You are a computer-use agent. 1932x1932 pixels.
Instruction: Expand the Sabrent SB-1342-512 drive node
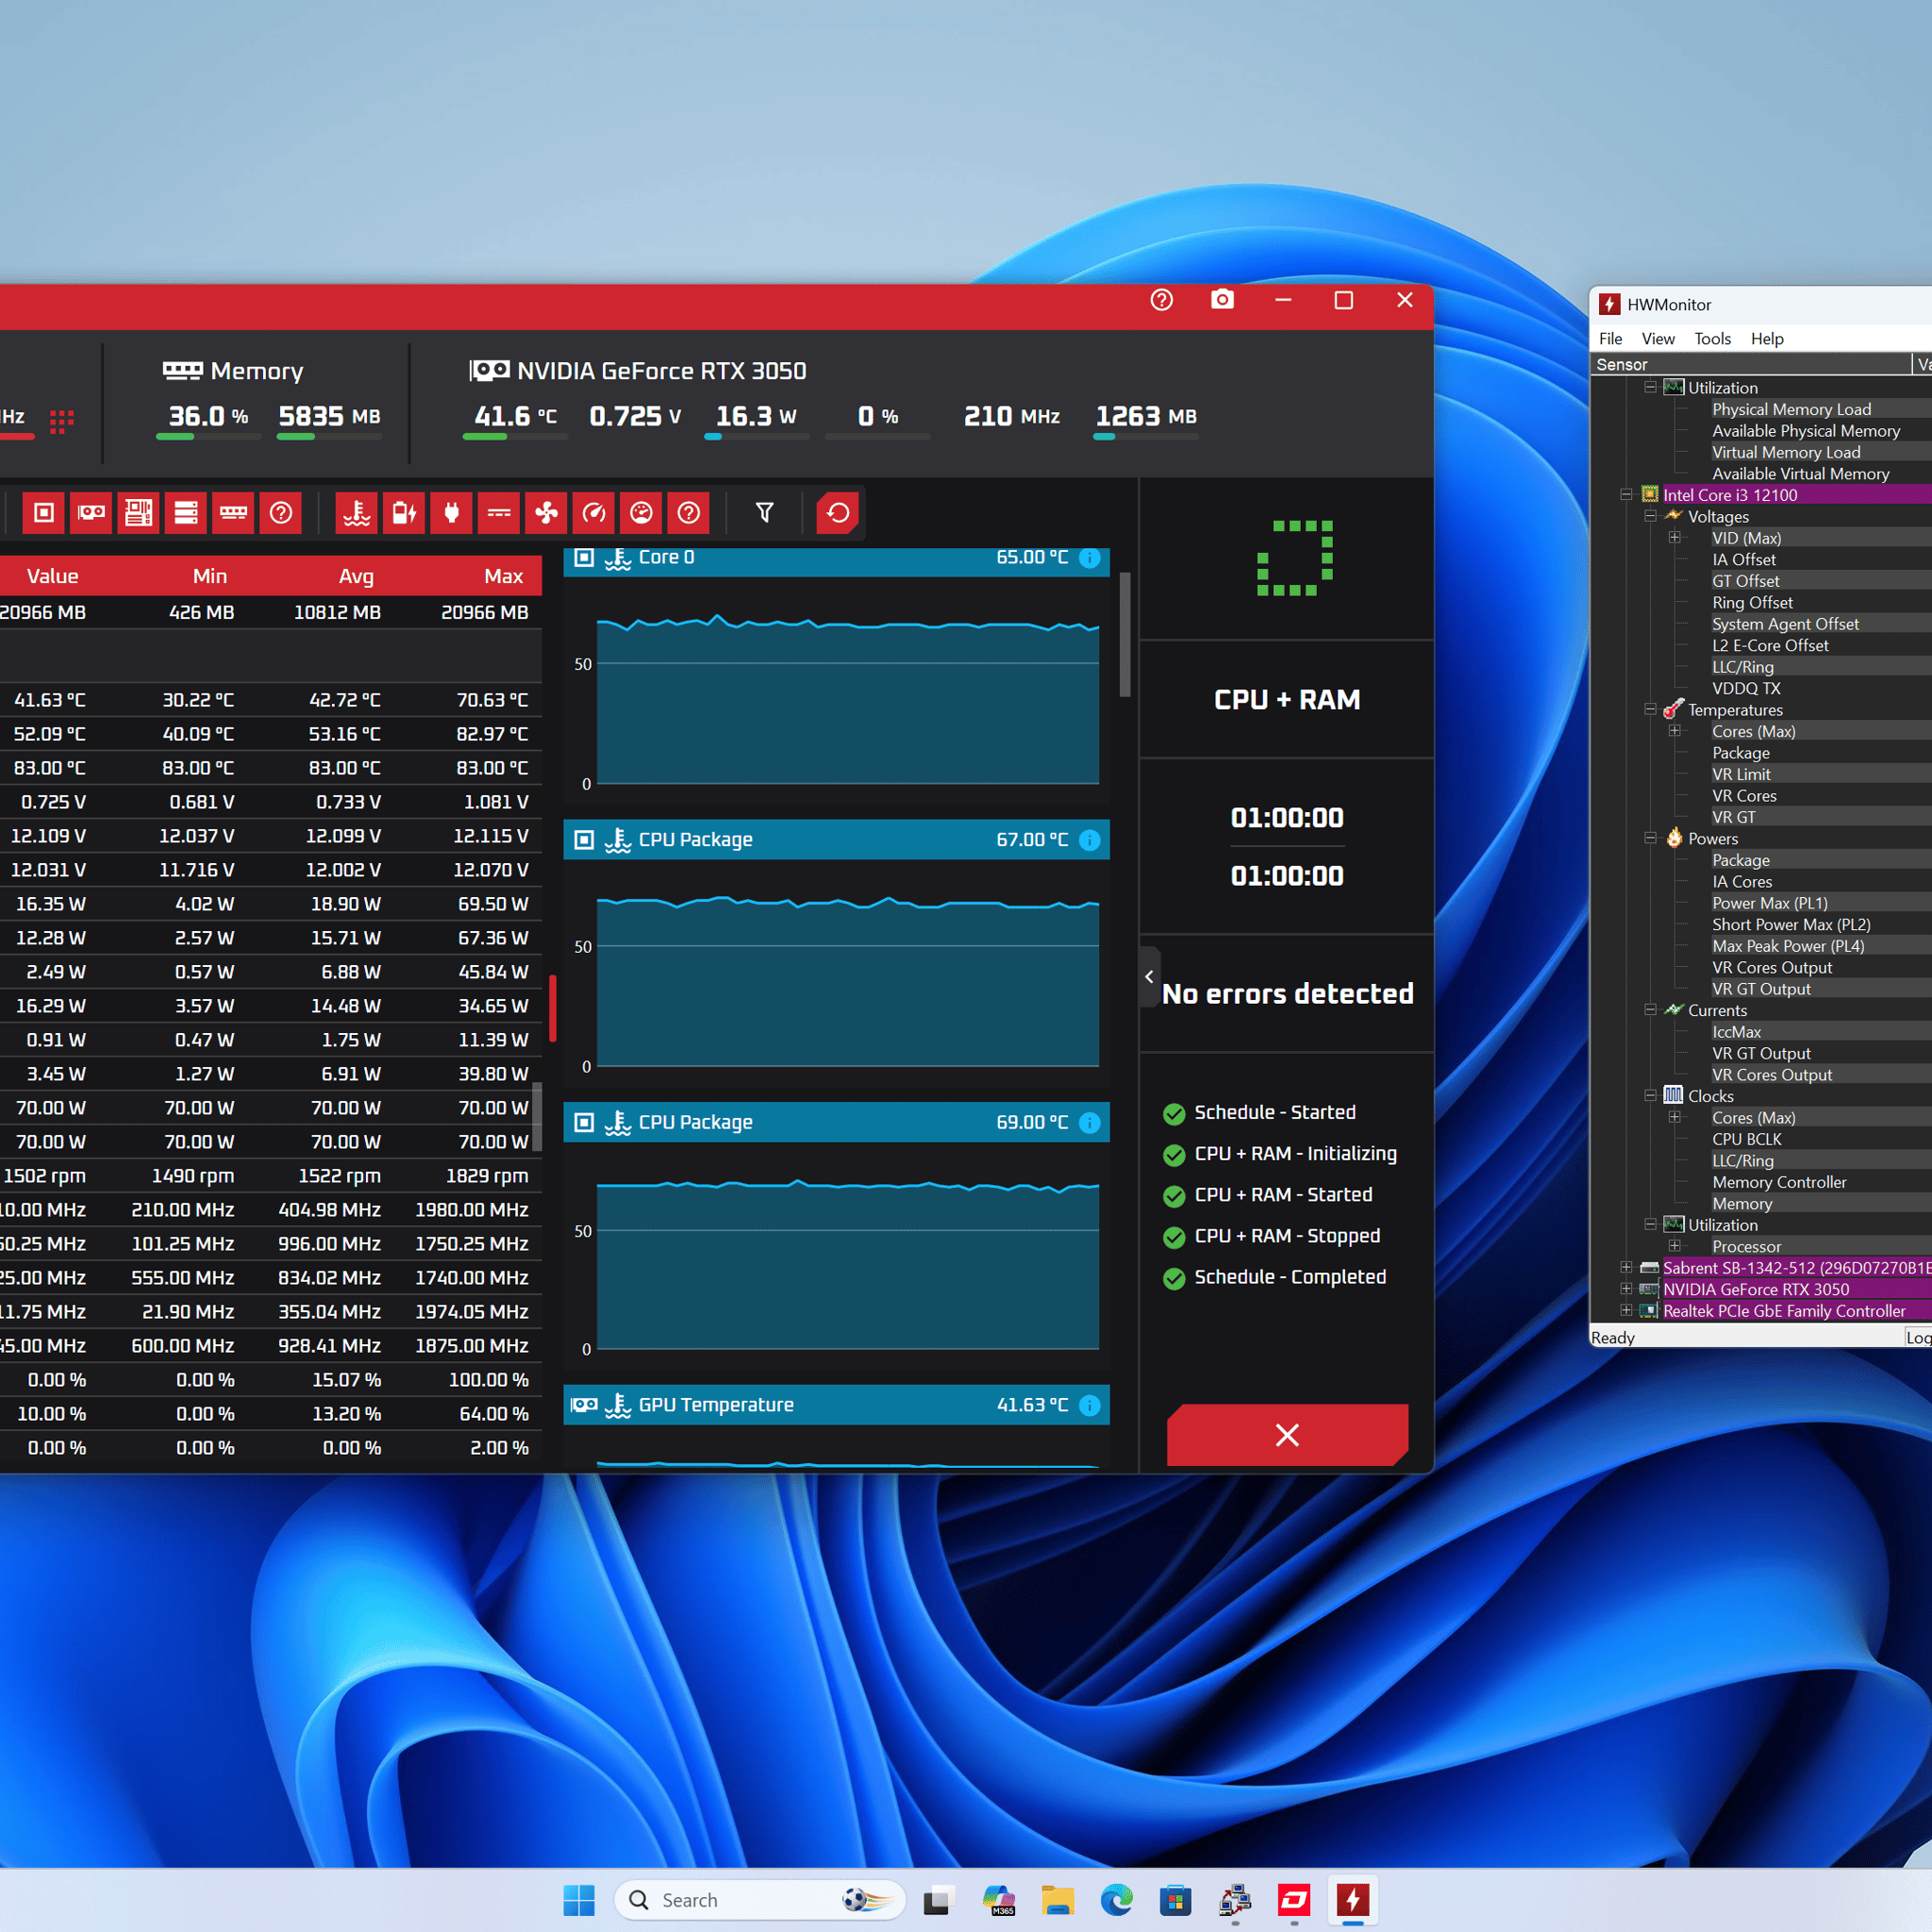tap(1626, 1268)
